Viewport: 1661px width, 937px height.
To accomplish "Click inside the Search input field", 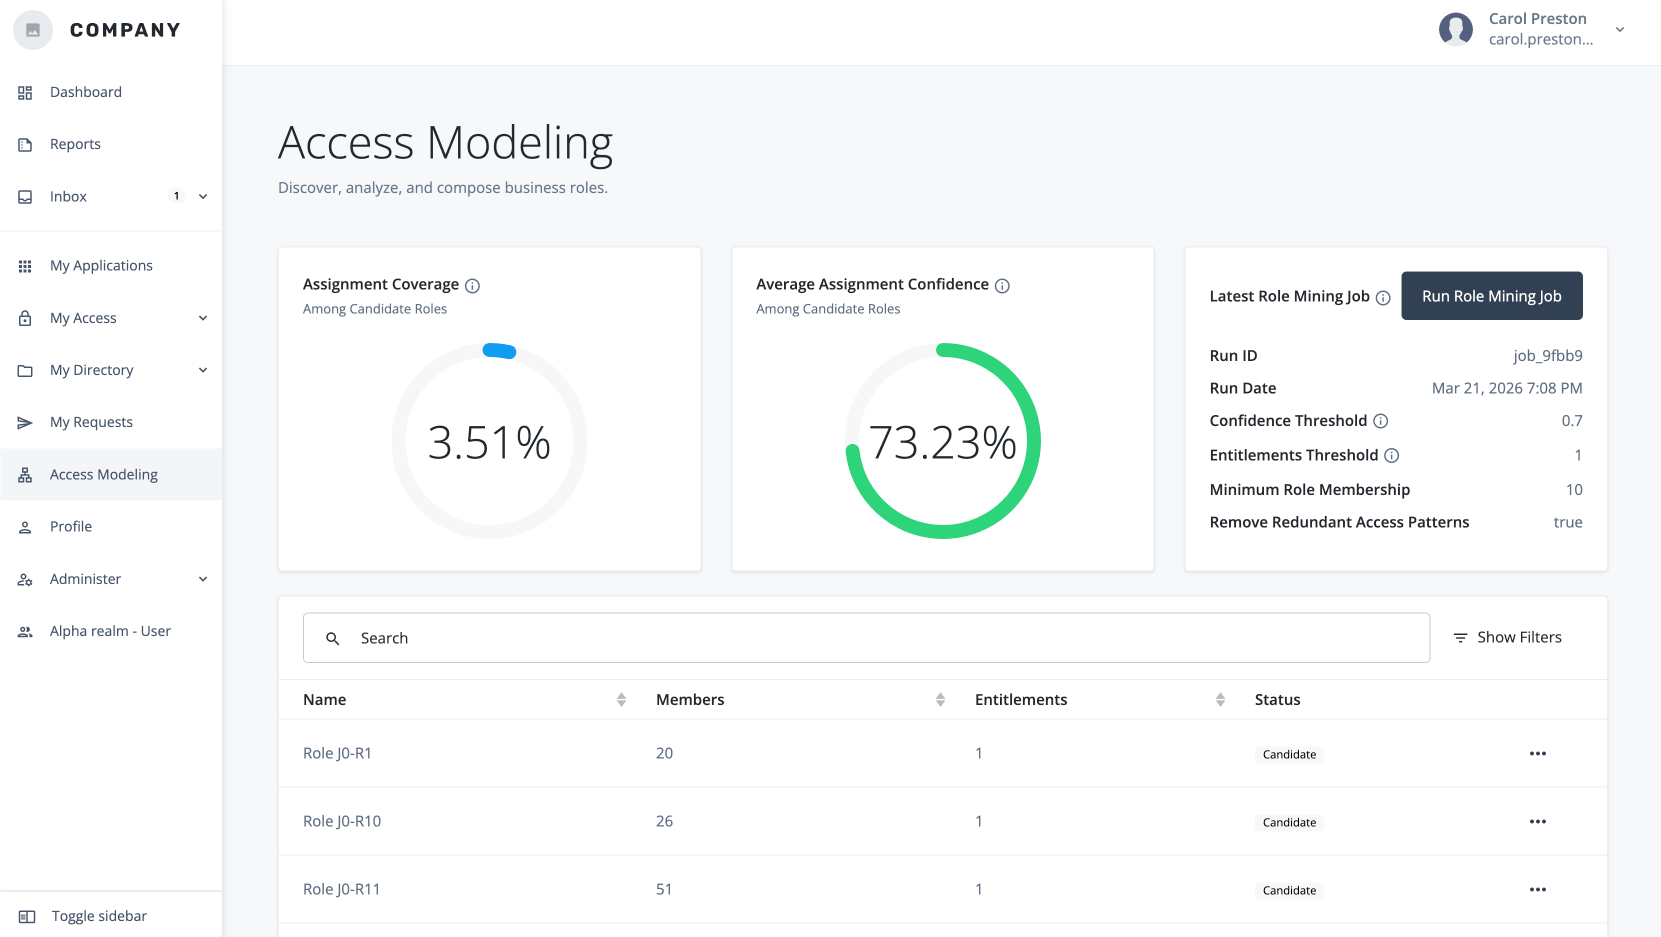I will coord(700,638).
